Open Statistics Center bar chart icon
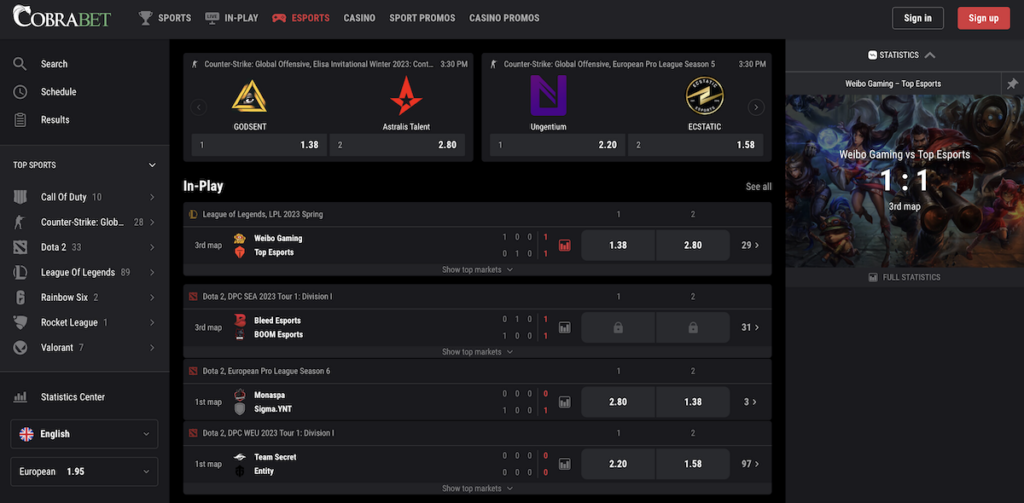 (20, 397)
